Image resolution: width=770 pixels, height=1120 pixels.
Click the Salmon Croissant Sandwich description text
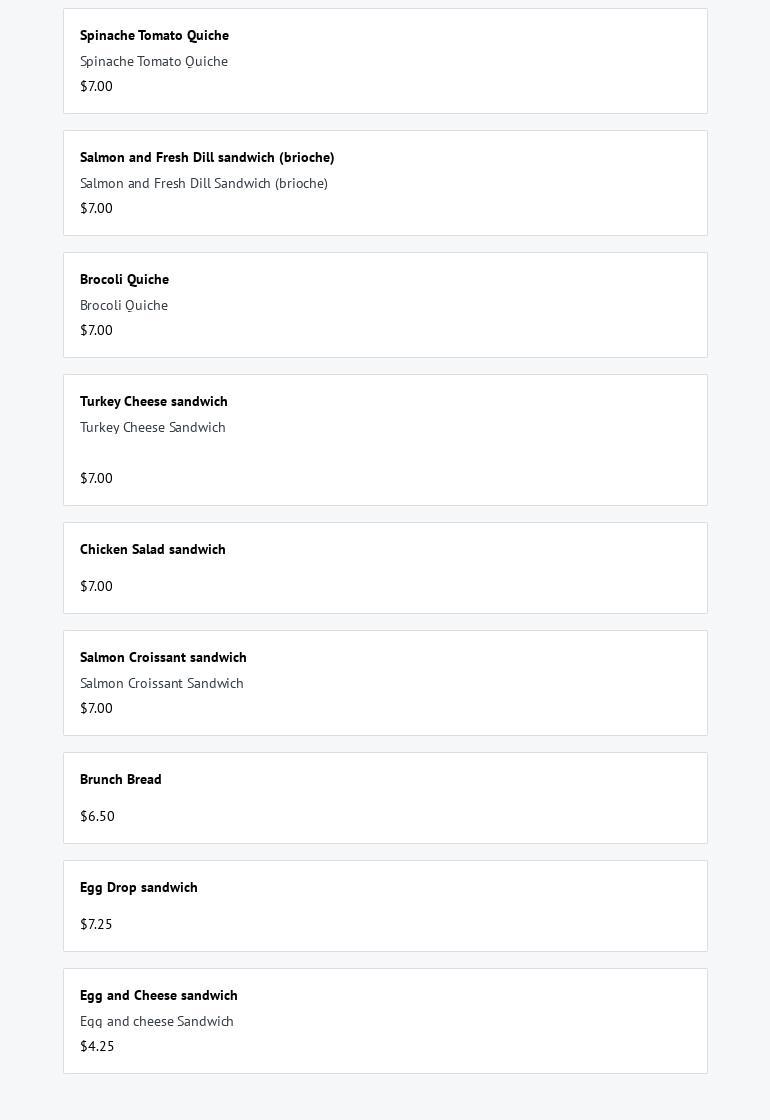tap(162, 683)
